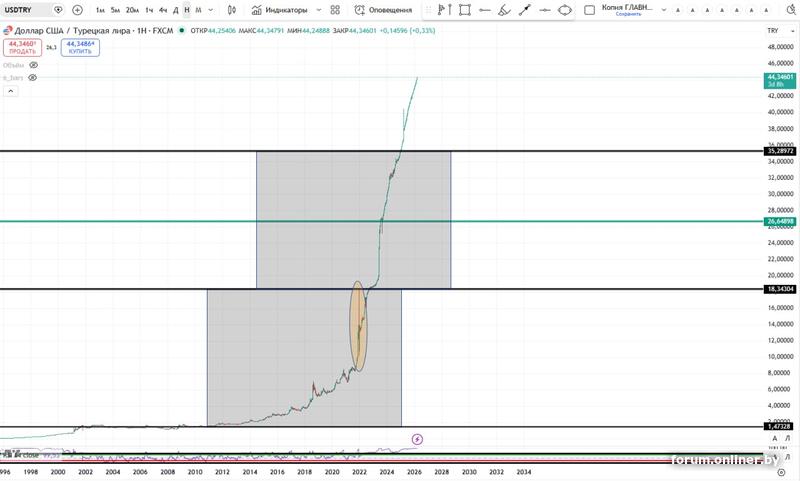The image size is (800, 481).
Task: Collapse the indicator legend chevron
Action: click(x=11, y=91)
